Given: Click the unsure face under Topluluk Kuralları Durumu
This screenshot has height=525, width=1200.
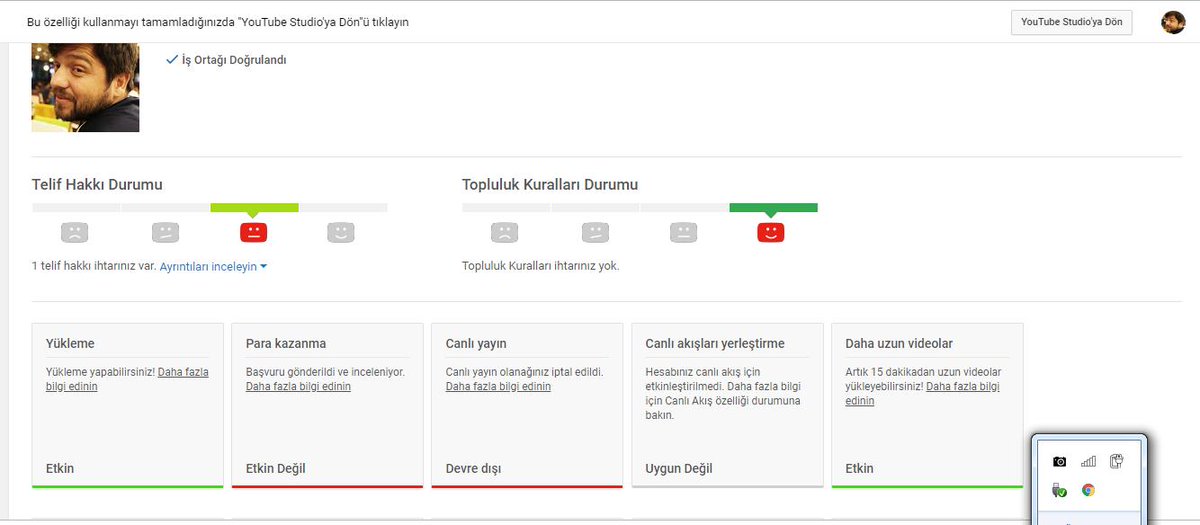Looking at the screenshot, I should pyautogui.click(x=595, y=233).
